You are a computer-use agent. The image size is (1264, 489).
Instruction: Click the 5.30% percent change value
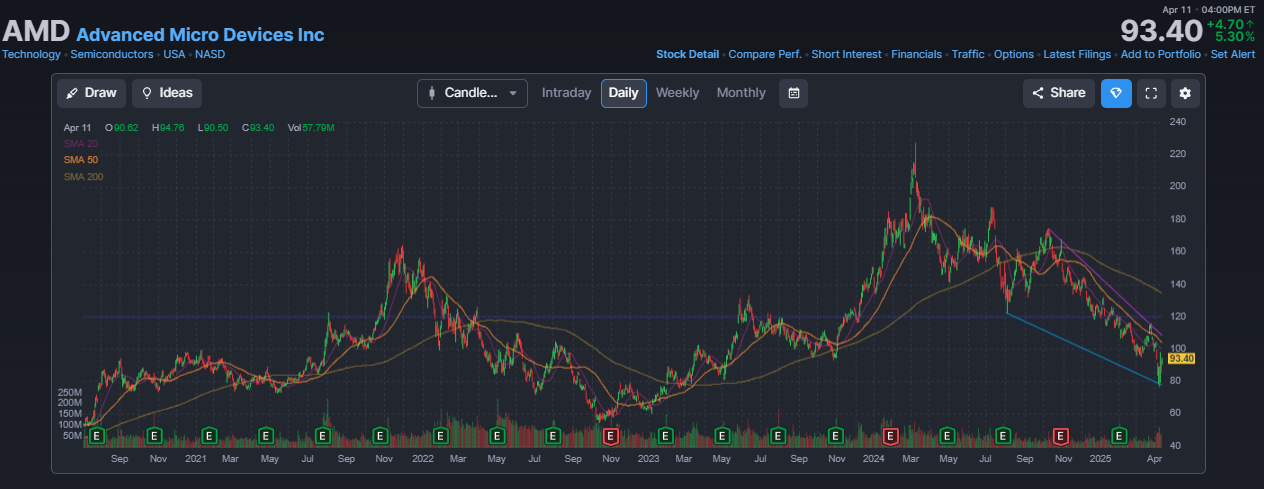(x=1234, y=37)
